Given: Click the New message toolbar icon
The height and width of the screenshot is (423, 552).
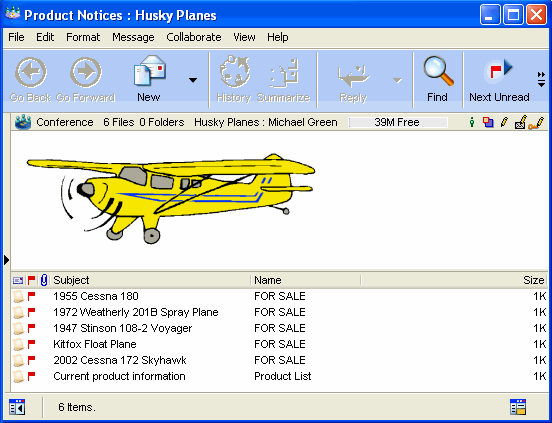Looking at the screenshot, I should (150, 71).
